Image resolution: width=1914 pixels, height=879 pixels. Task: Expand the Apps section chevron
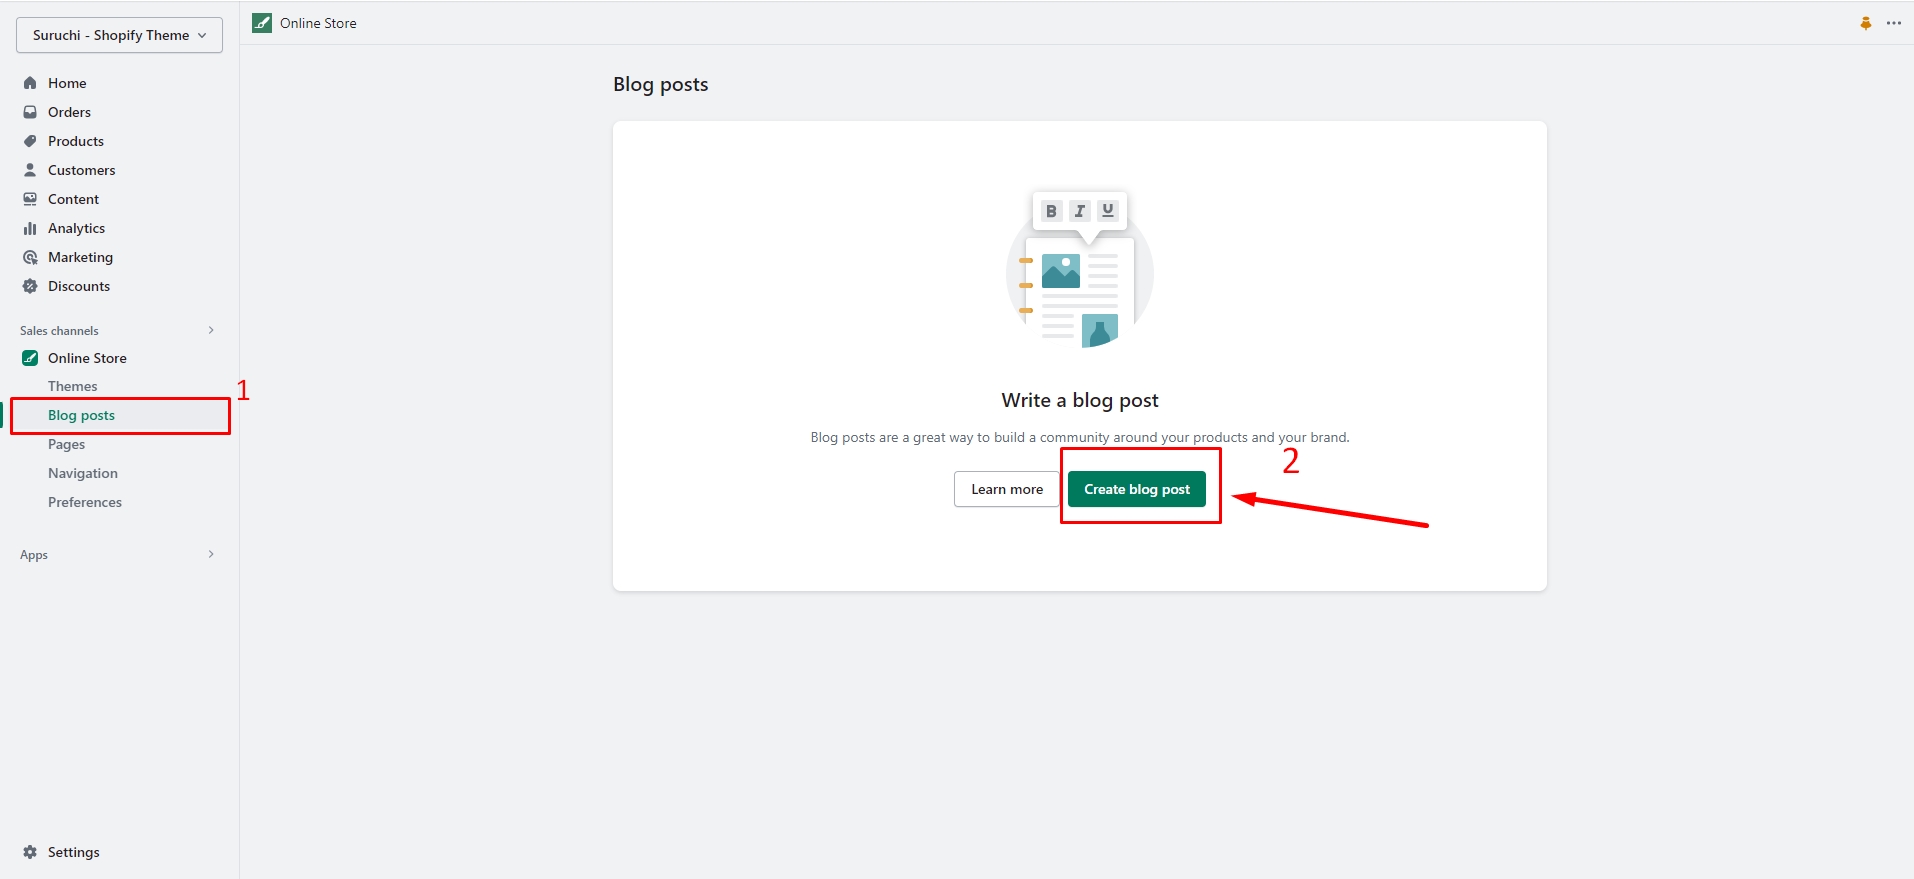[x=211, y=554]
